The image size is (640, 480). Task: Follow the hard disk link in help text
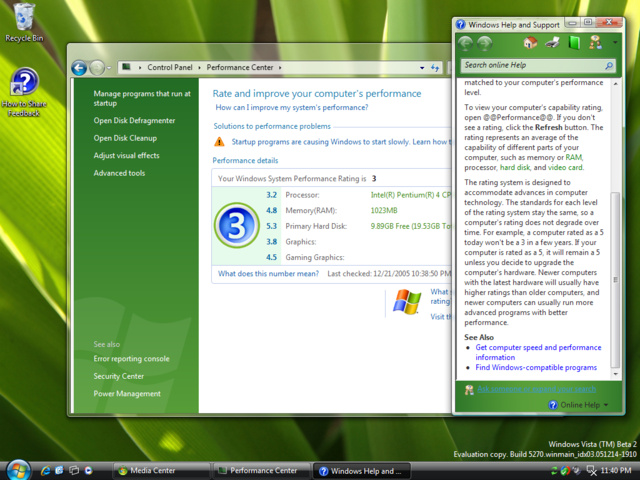515,167
